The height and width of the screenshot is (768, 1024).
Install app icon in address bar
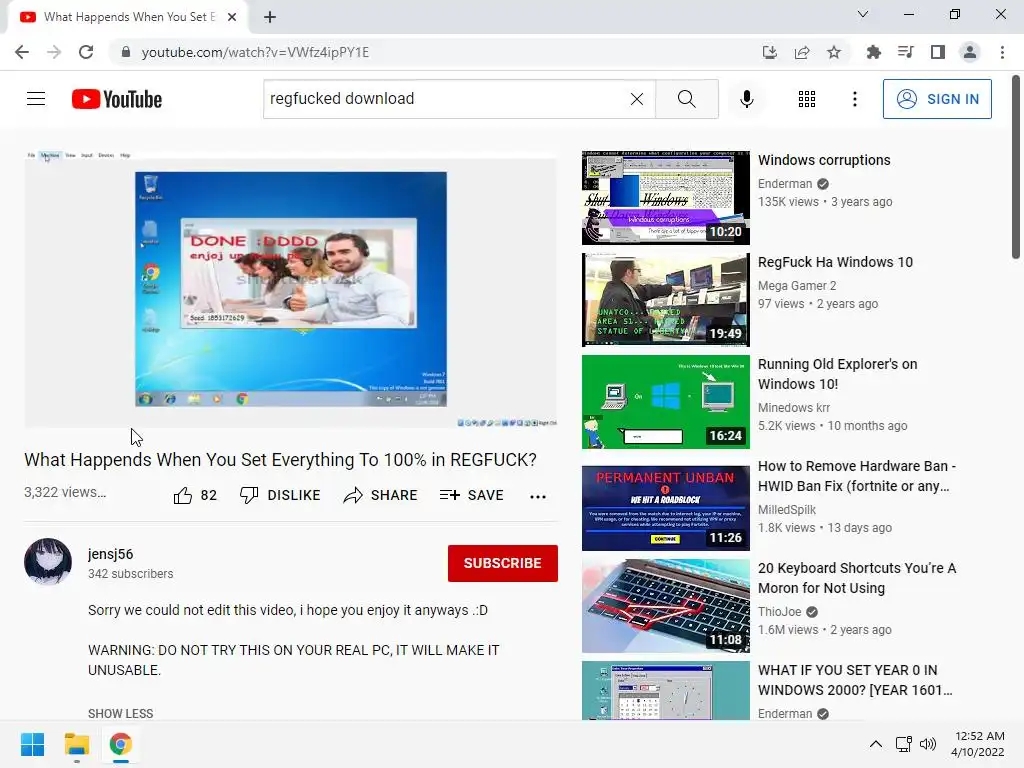[769, 52]
